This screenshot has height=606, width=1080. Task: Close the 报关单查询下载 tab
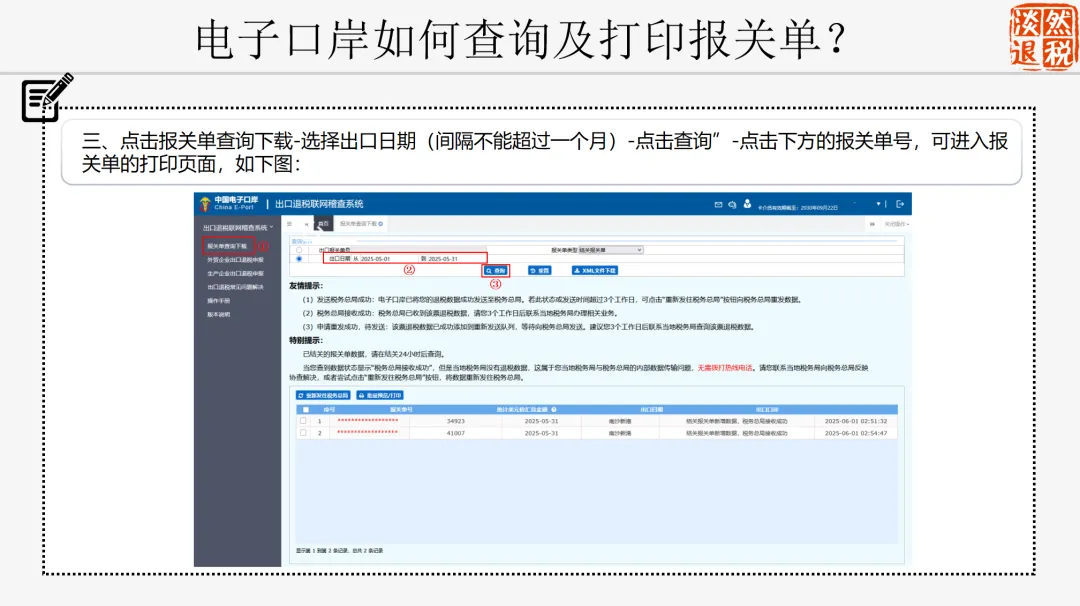(381, 224)
